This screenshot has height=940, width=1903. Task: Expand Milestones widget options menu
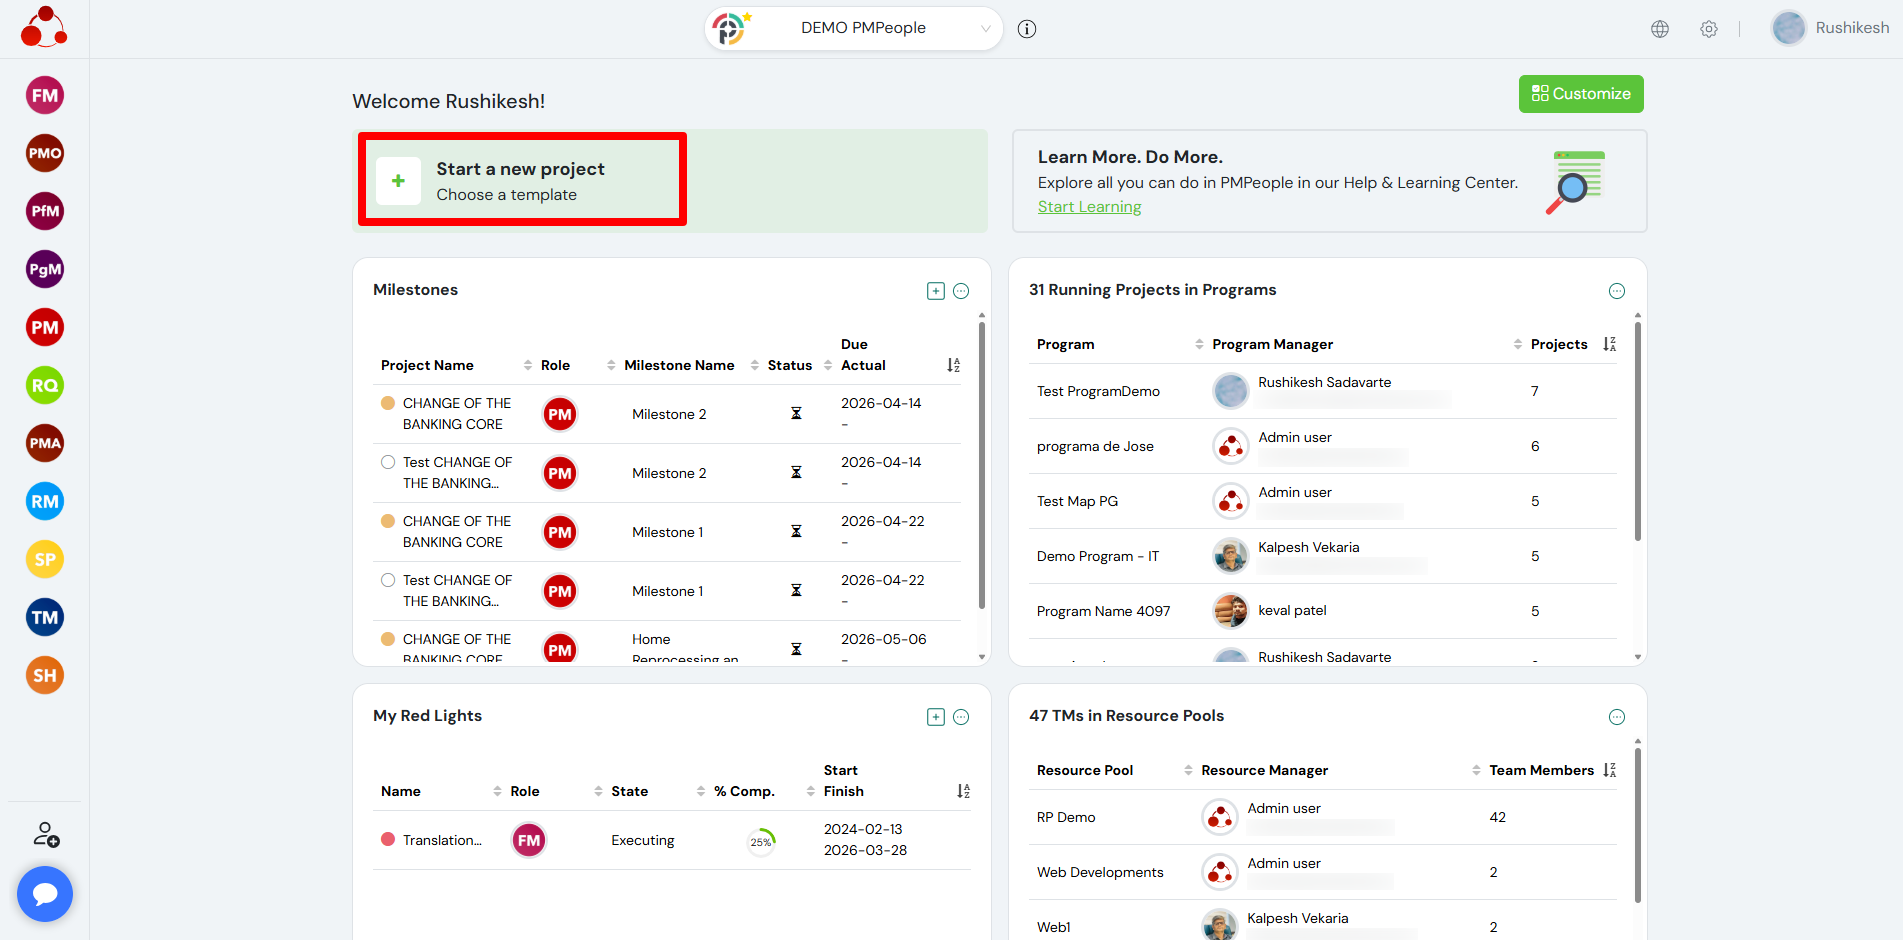pyautogui.click(x=961, y=291)
